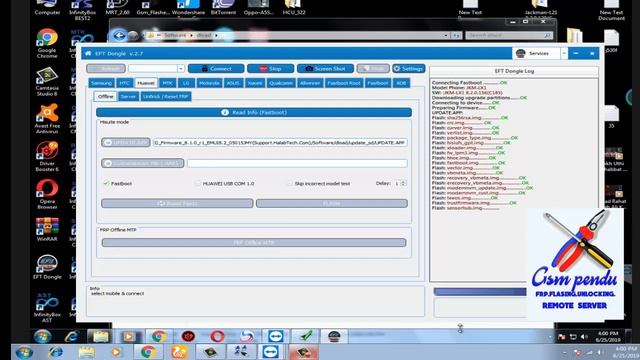The image size is (640, 360).
Task: Click the EFT Dongle icon in the taskbar
Action: (x=334, y=336)
